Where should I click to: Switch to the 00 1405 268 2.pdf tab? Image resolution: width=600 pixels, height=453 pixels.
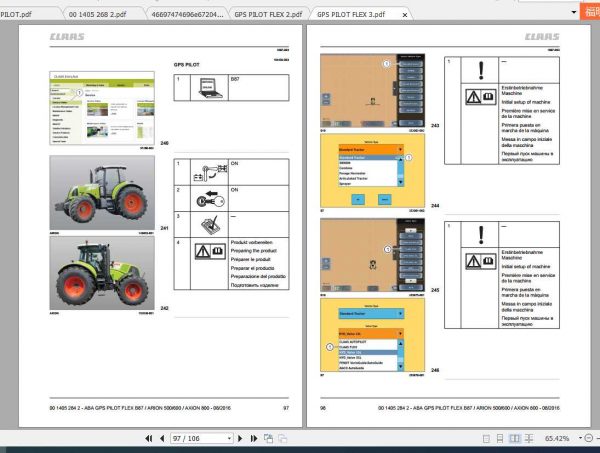[x=97, y=15]
